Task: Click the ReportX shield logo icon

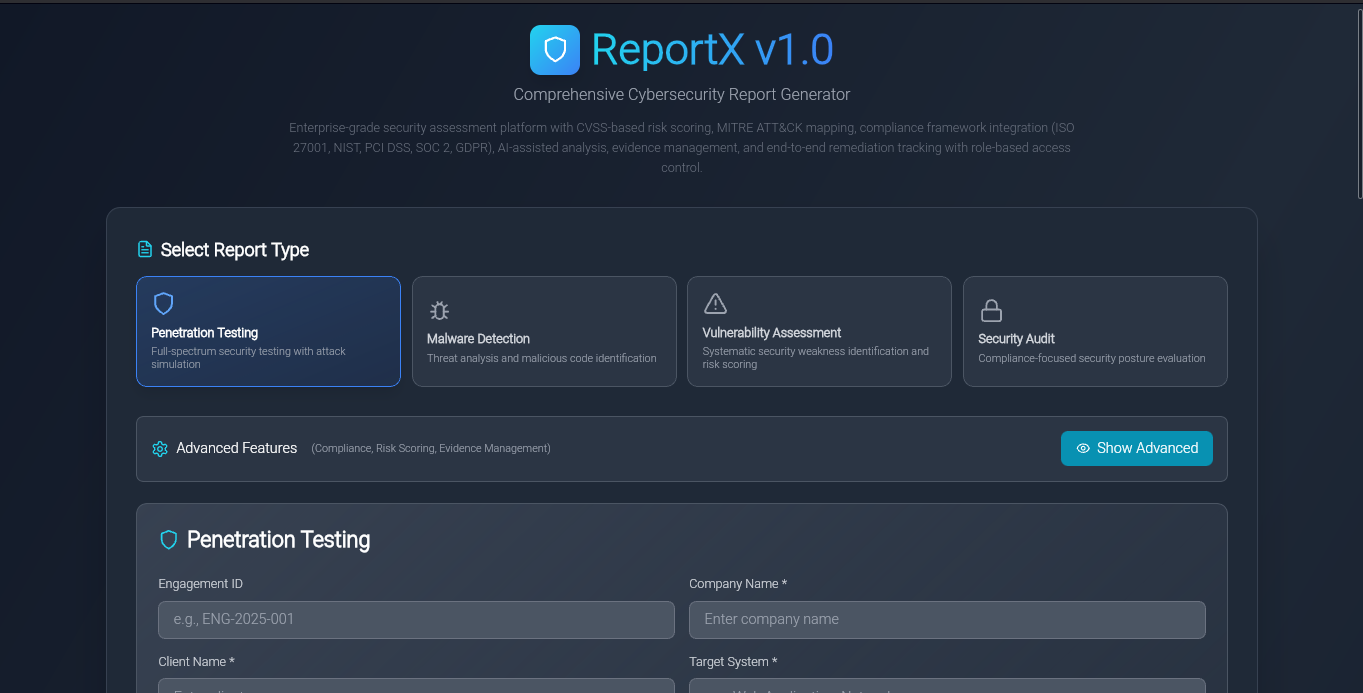Action: (x=555, y=50)
